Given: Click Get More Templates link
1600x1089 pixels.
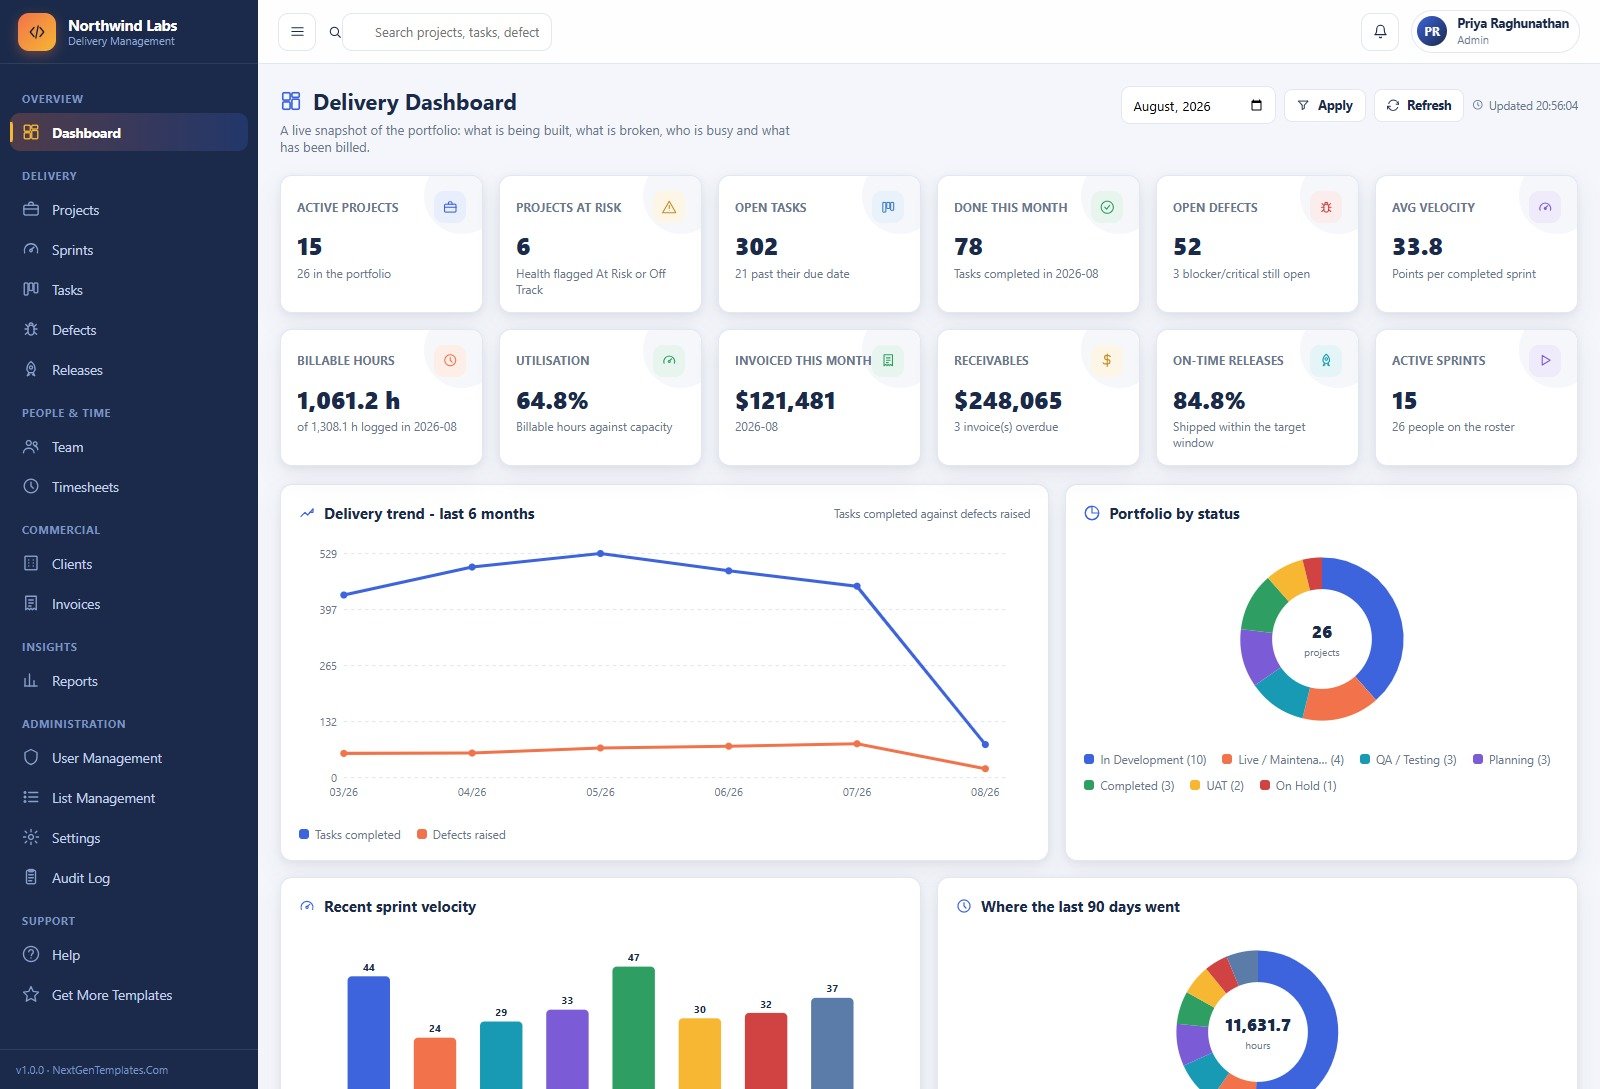Looking at the screenshot, I should click(x=129, y=995).
